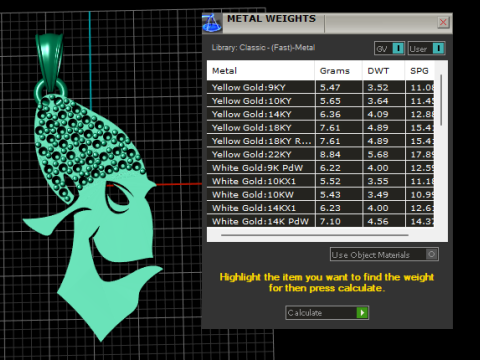Viewport: 480px width, 360px height.
Task: Click the 5.47 grams value
Action: (x=330, y=88)
